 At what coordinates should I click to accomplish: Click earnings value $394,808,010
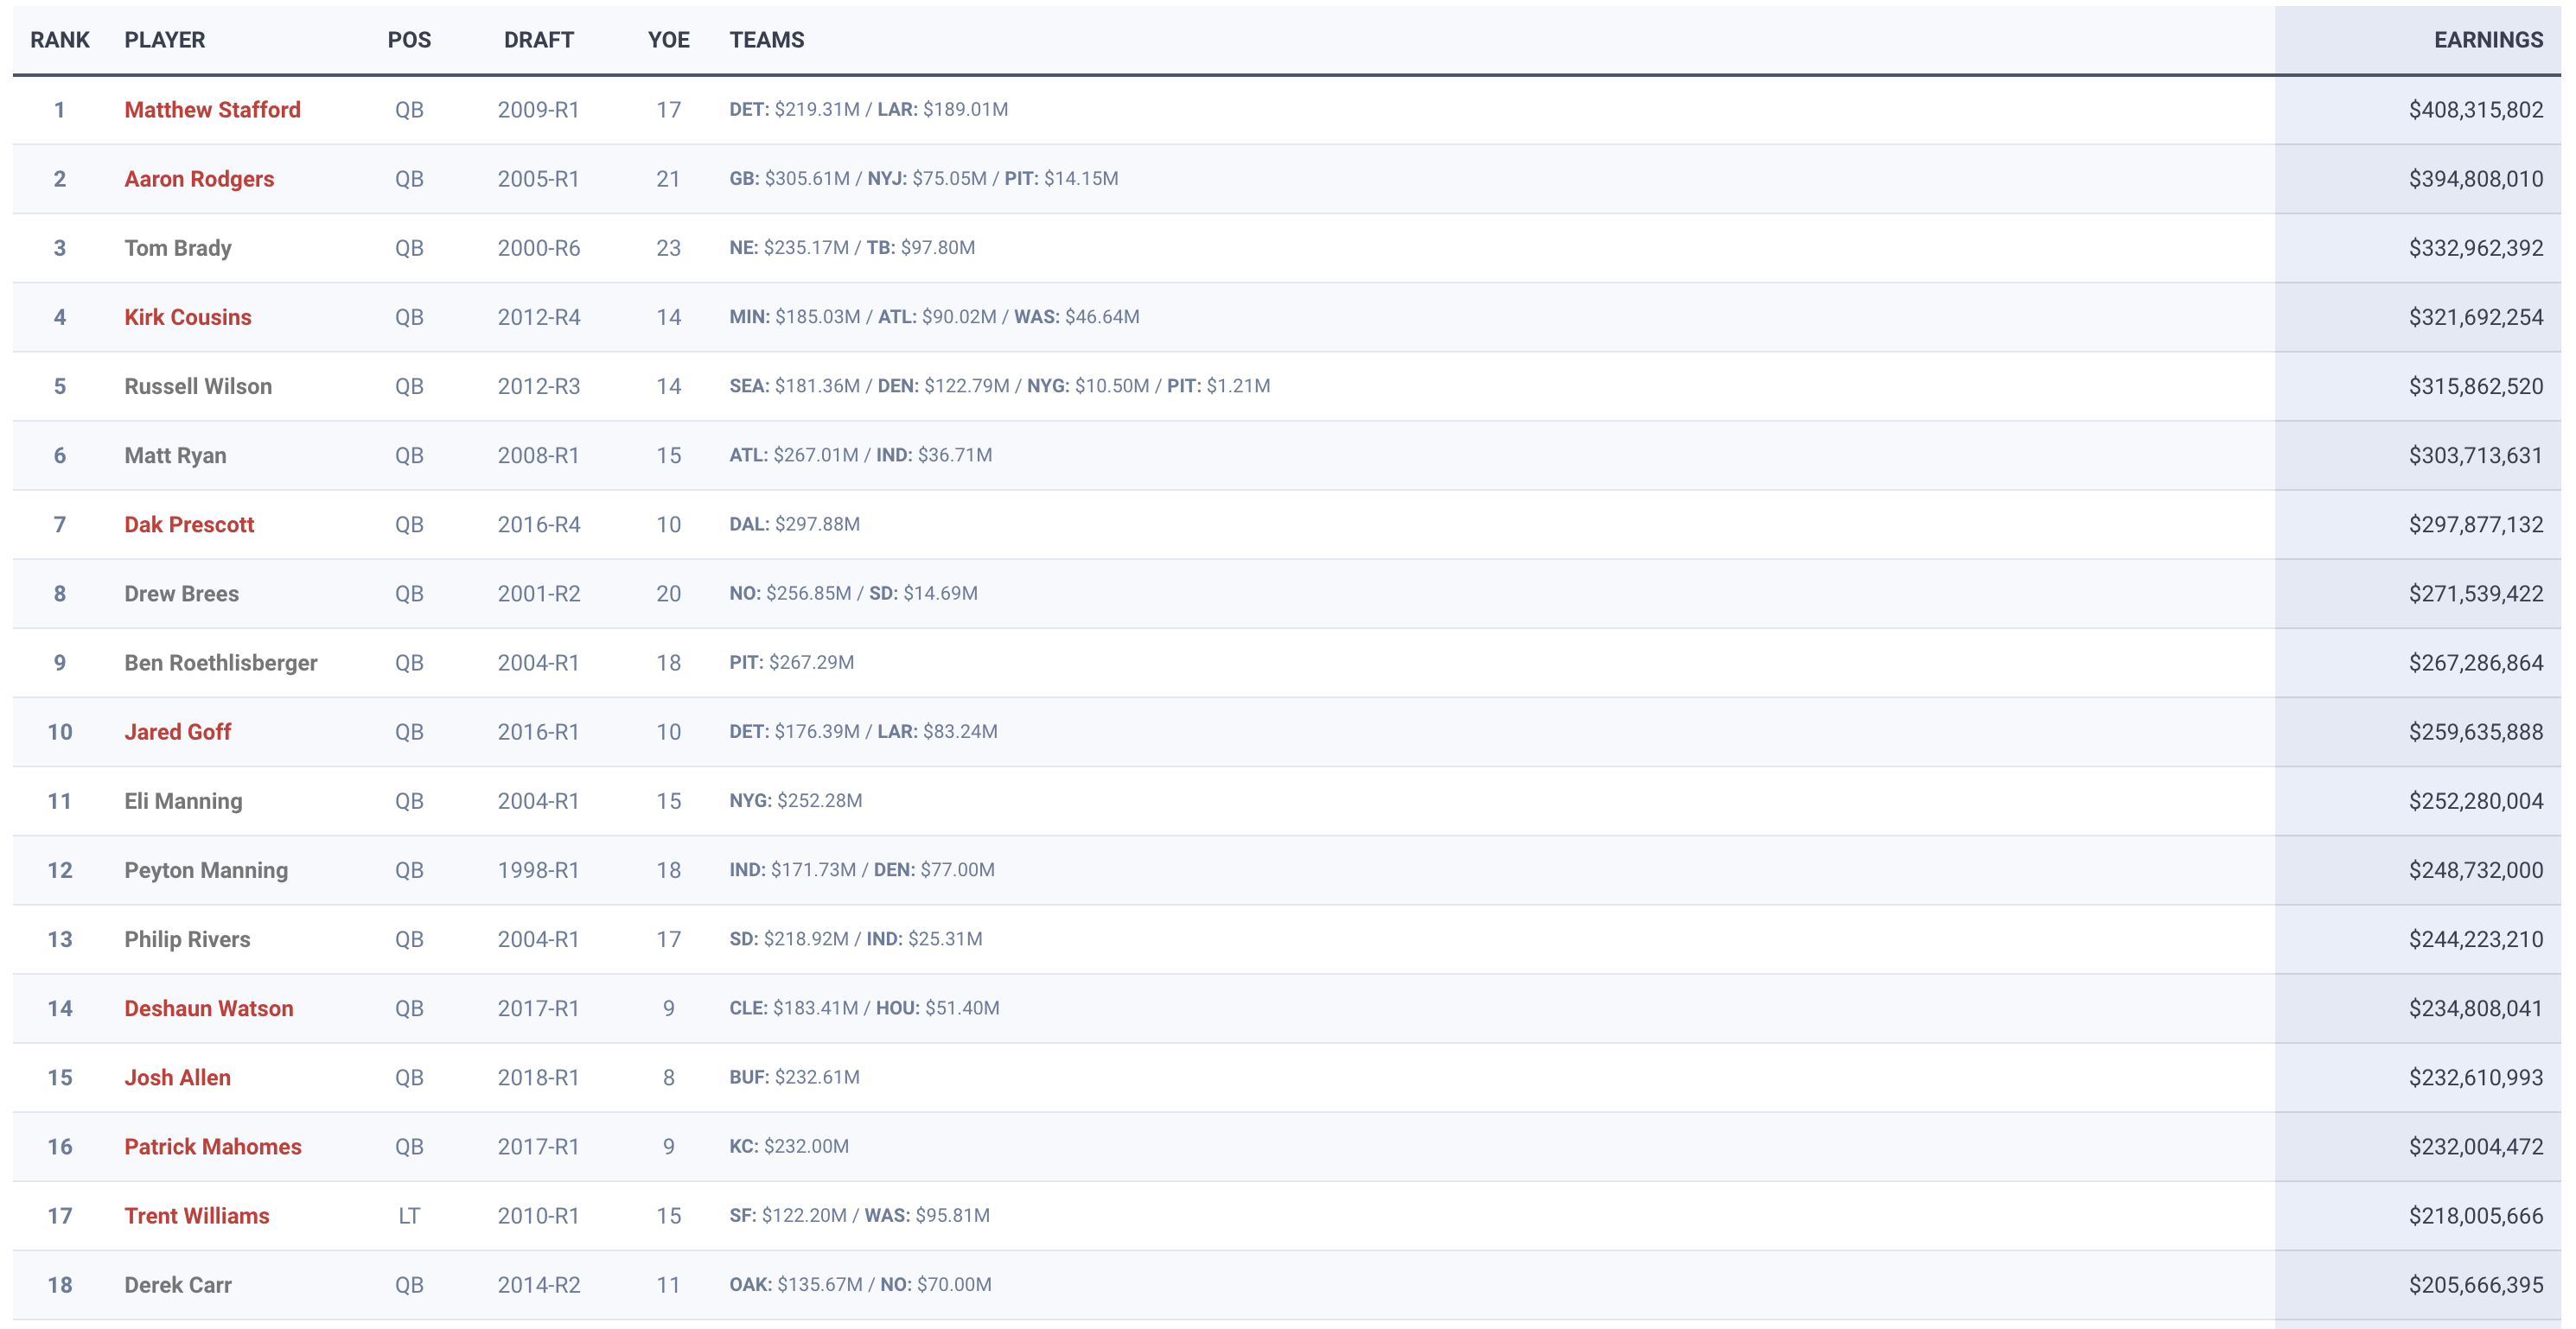[x=2475, y=179]
